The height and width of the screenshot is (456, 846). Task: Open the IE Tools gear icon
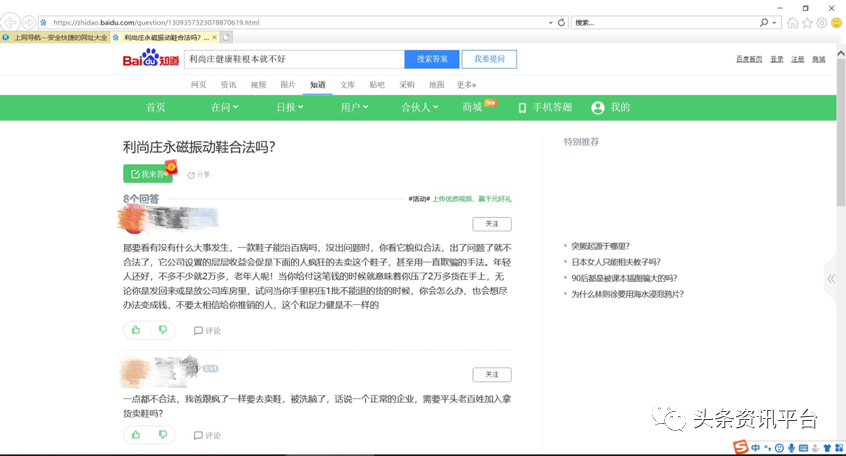822,23
